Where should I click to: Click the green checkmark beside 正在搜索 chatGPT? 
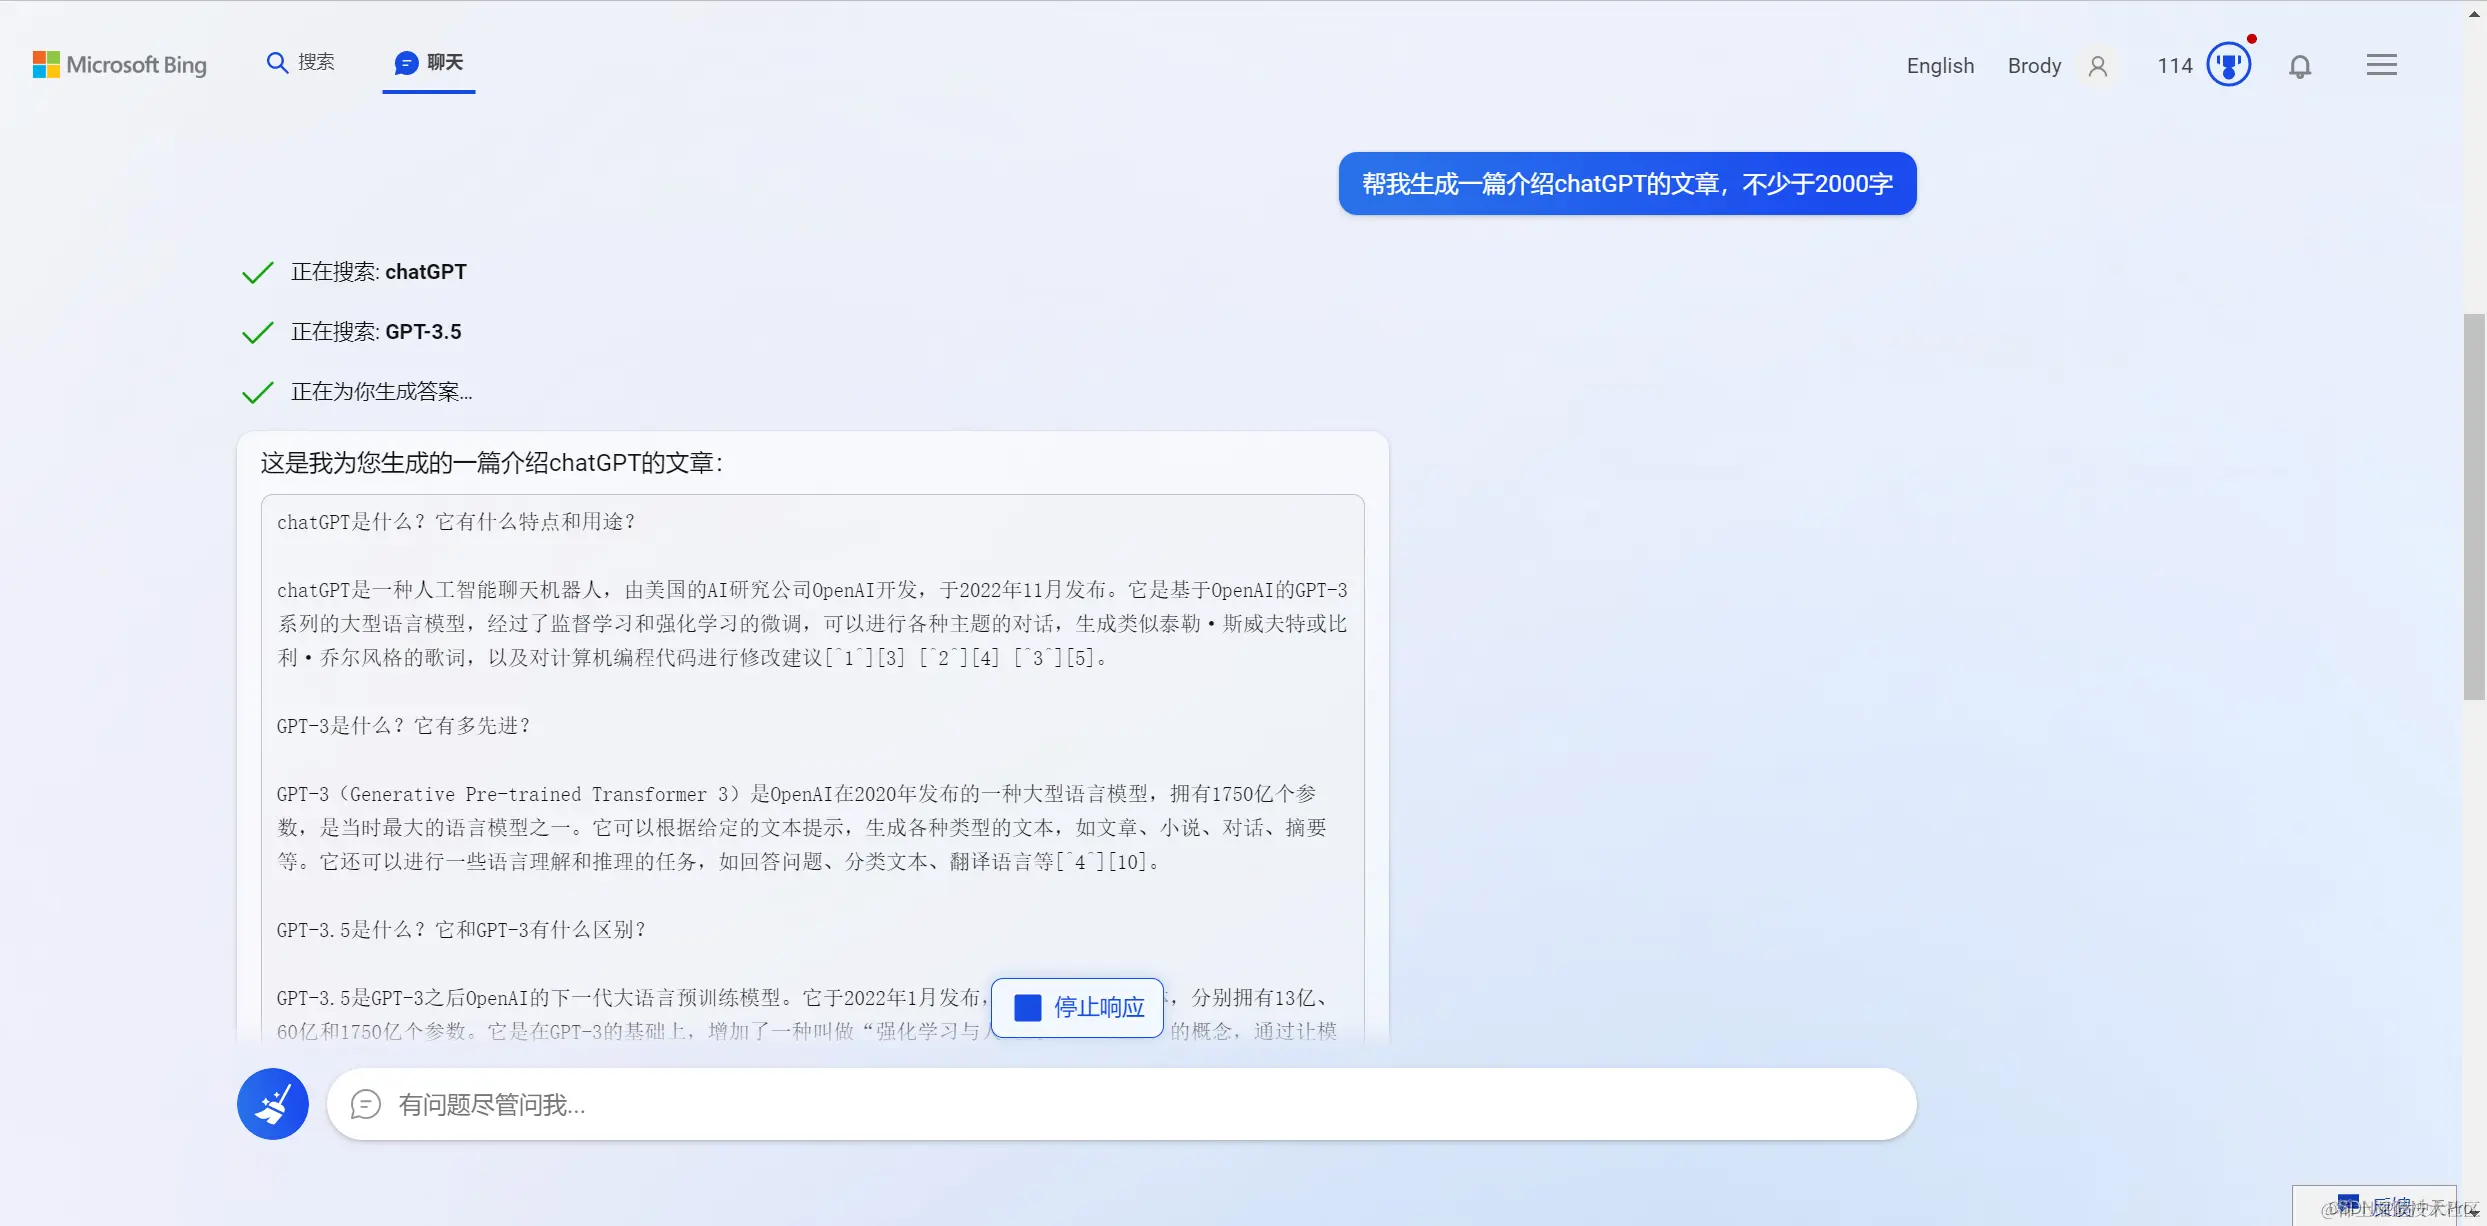pos(256,271)
